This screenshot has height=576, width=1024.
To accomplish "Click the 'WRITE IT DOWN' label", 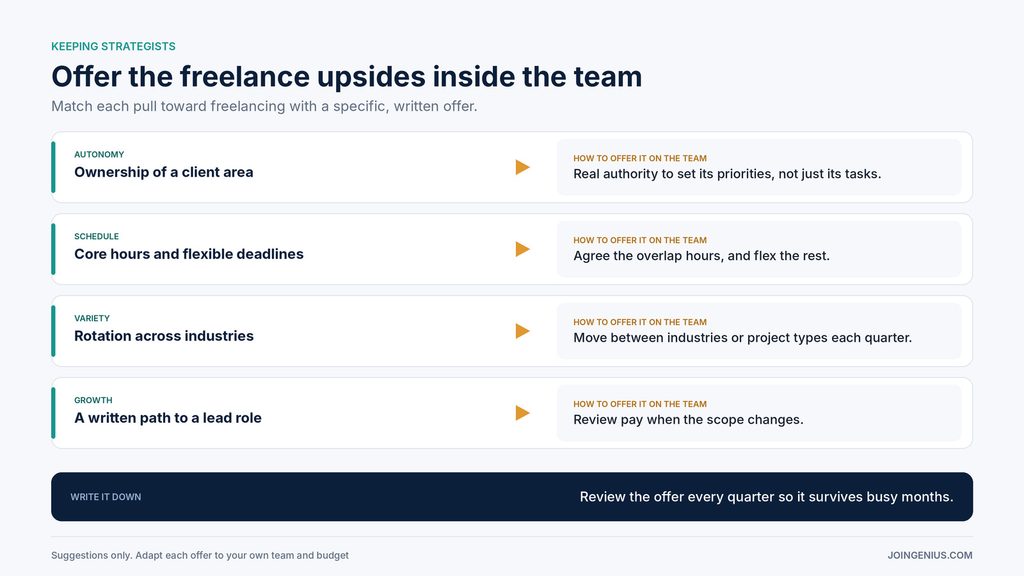I will click(x=106, y=497).
